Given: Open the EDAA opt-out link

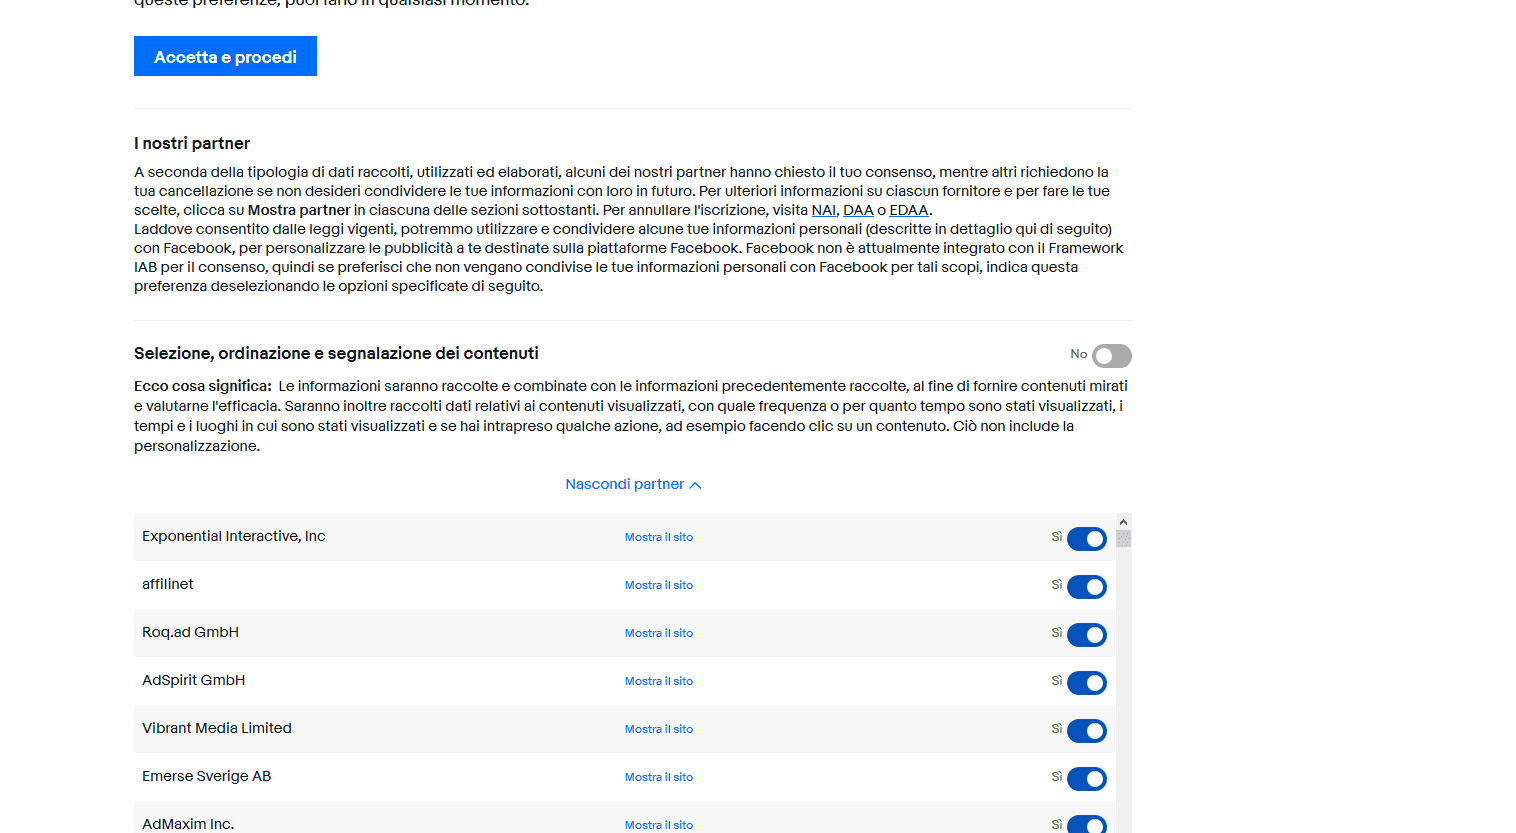Looking at the screenshot, I should pos(908,210).
